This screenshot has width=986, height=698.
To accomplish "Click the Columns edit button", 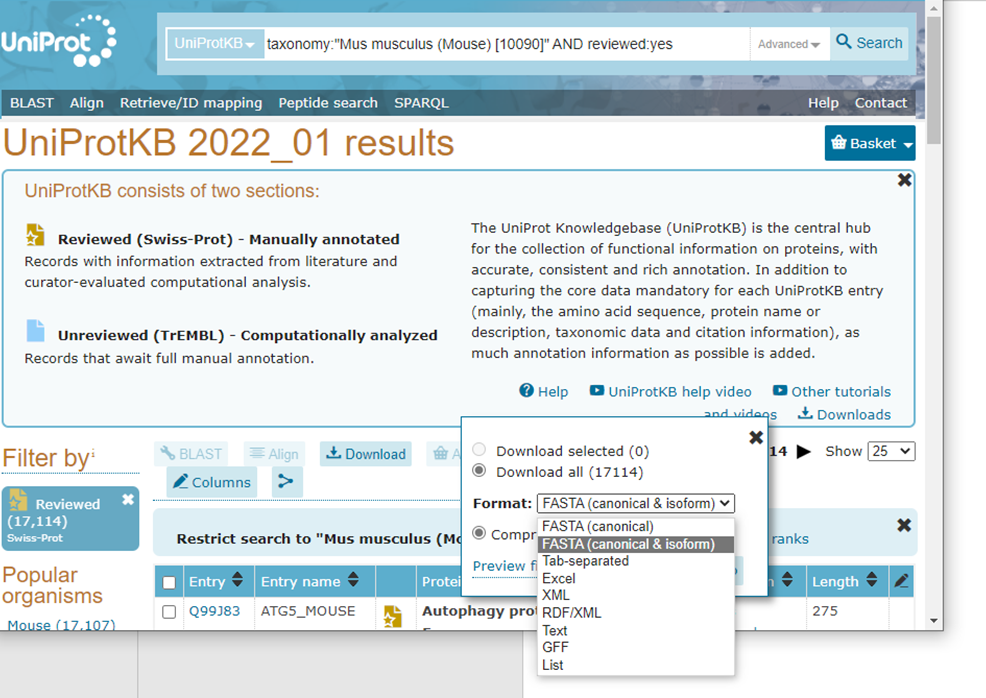I will click(x=212, y=482).
